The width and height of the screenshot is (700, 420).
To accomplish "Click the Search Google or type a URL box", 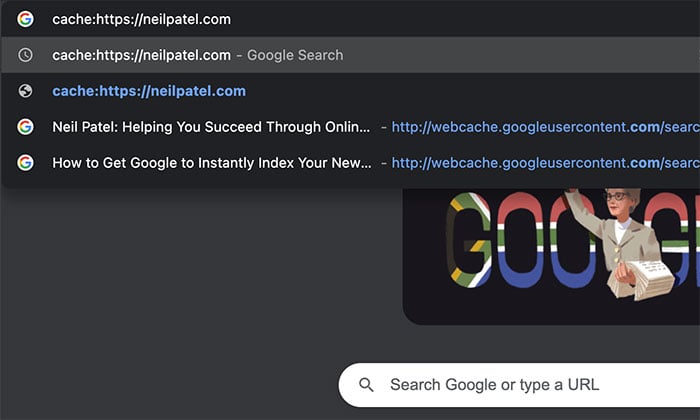I will coord(519,385).
